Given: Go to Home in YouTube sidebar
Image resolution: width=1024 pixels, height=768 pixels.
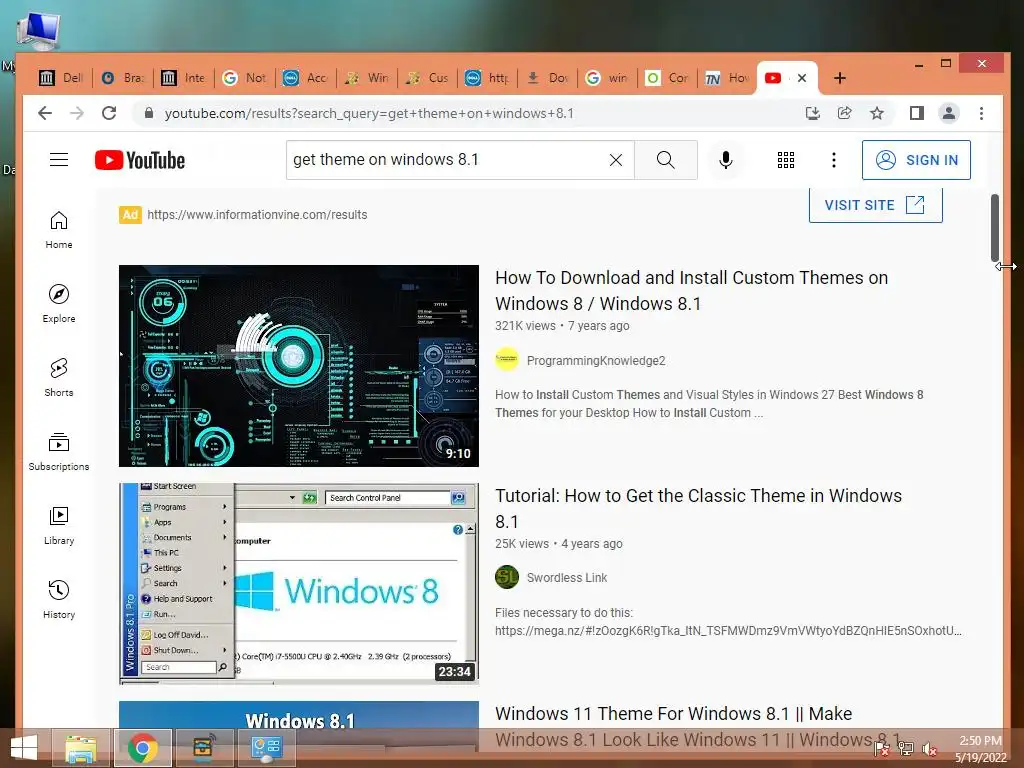Looking at the screenshot, I should (59, 230).
